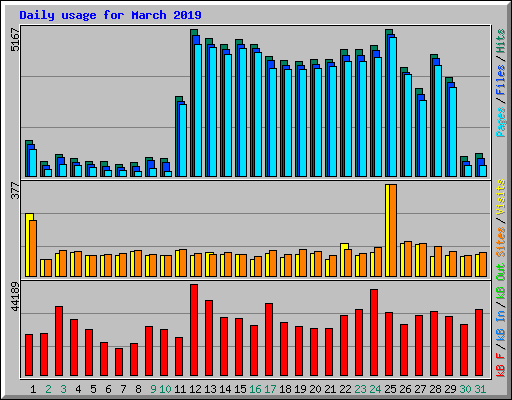Click the tall yellow visits bar for day 25

pyautogui.click(x=387, y=230)
